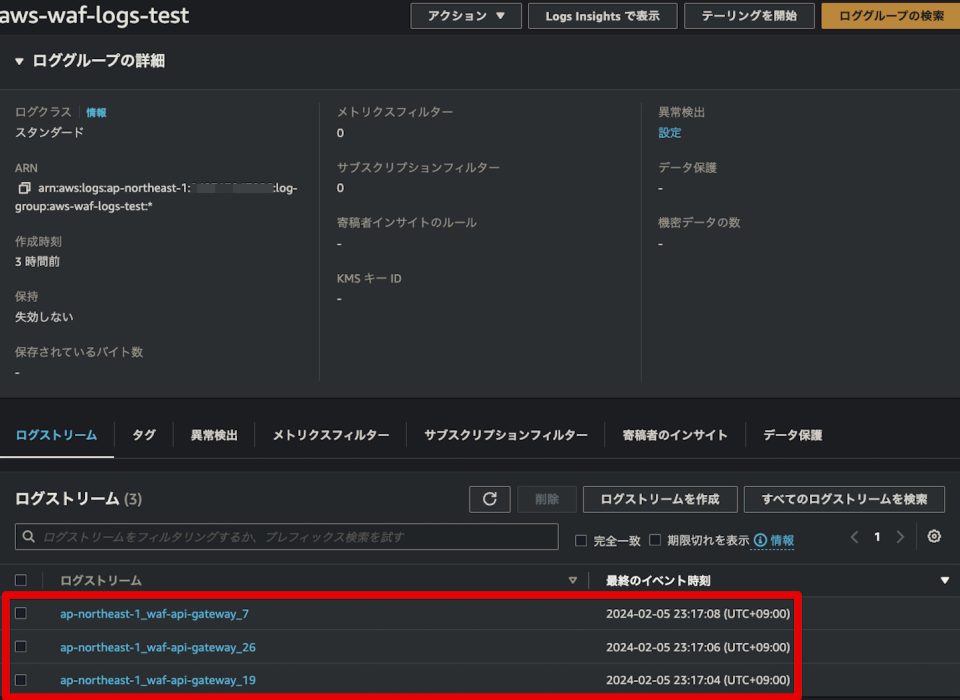Open log stream ap-northeast-1_waf-api-gateway_19
This screenshot has height=700, width=960.
point(158,680)
